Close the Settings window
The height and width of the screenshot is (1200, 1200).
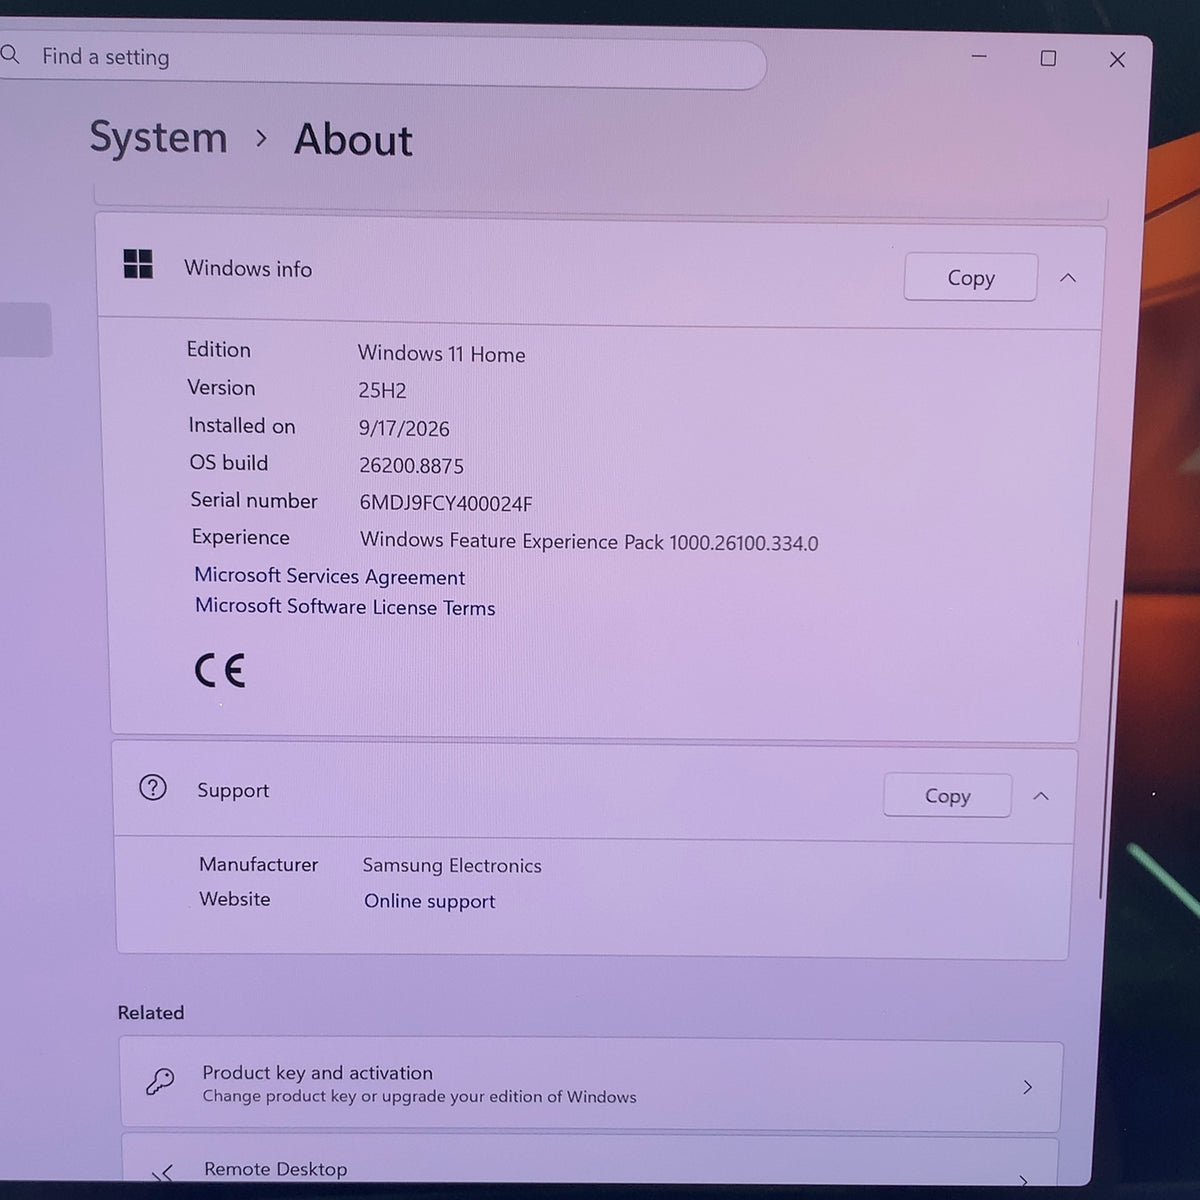[x=1117, y=60]
